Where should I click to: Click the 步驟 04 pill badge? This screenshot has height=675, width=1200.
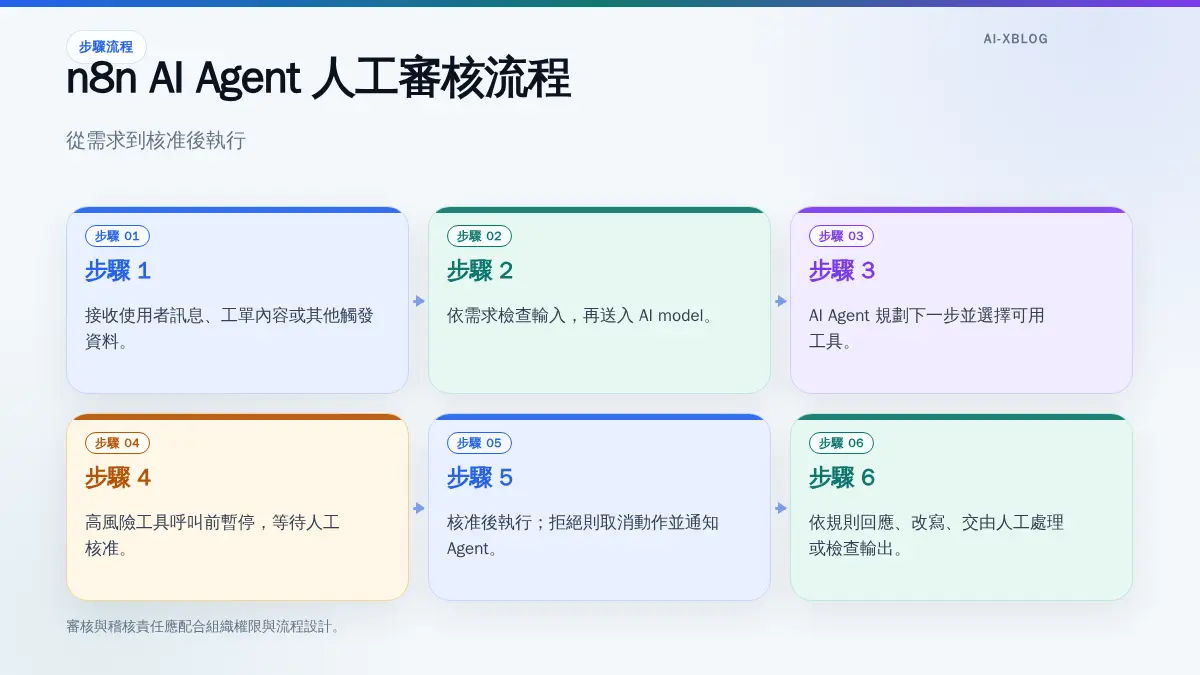pos(117,443)
